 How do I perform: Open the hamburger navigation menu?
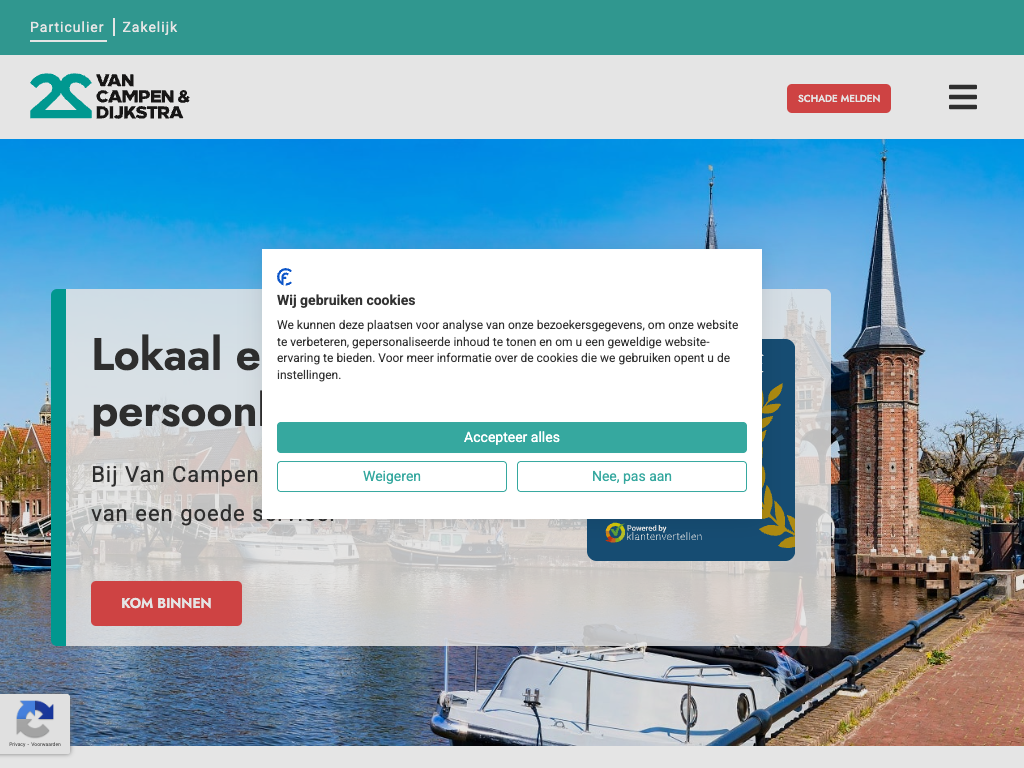[x=963, y=97]
